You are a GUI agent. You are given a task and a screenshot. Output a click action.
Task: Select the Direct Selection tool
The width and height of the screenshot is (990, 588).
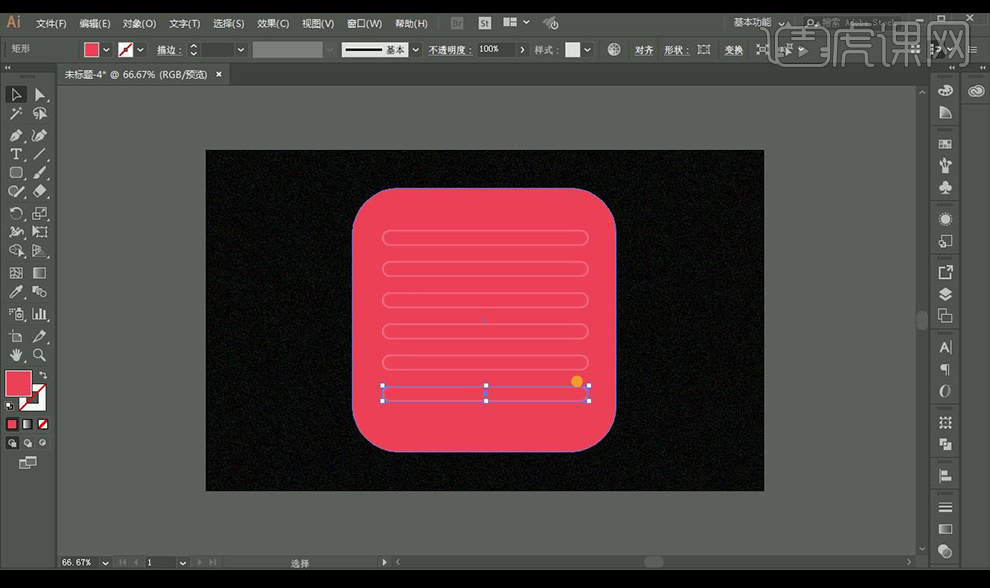pos(40,95)
